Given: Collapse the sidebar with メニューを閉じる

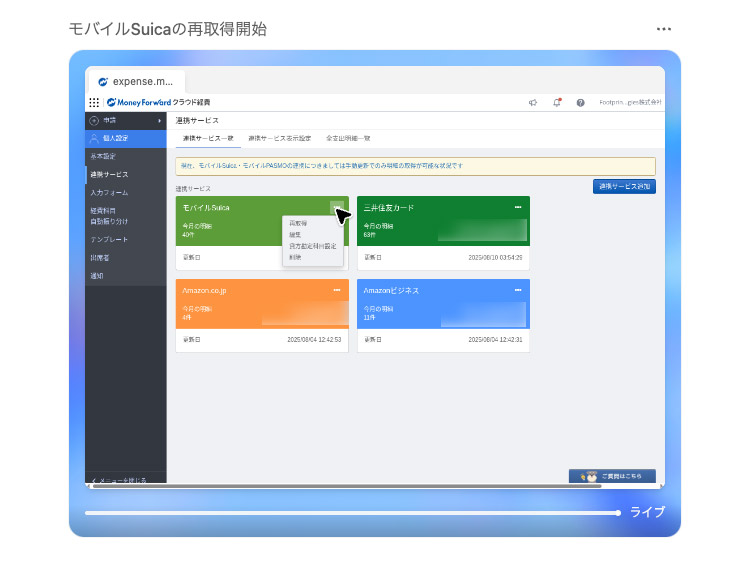Looking at the screenshot, I should click(x=119, y=480).
